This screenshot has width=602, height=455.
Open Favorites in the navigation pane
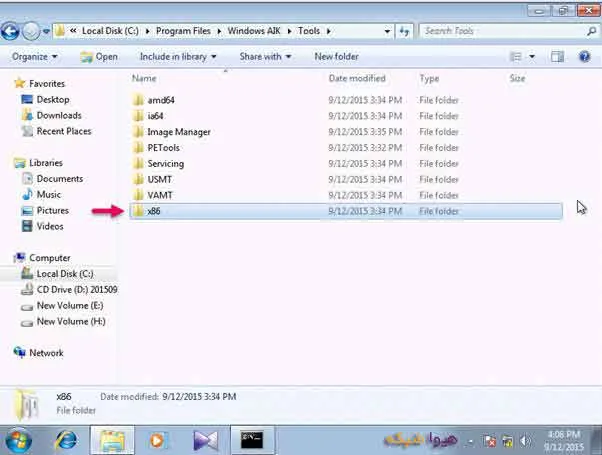click(x=46, y=84)
